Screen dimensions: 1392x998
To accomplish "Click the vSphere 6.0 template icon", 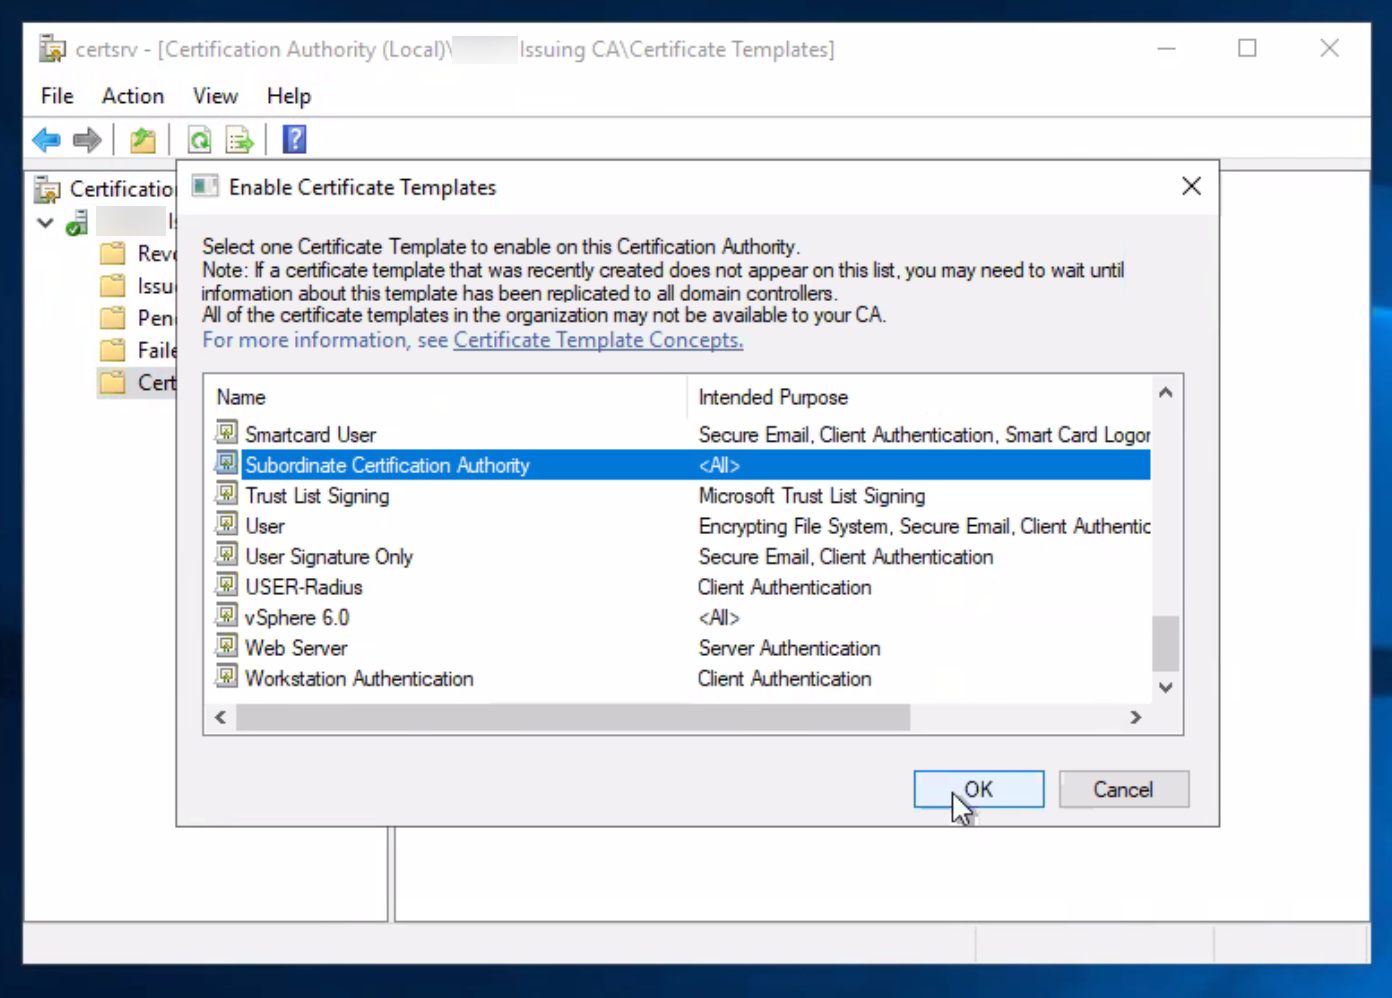I will click(x=227, y=617).
